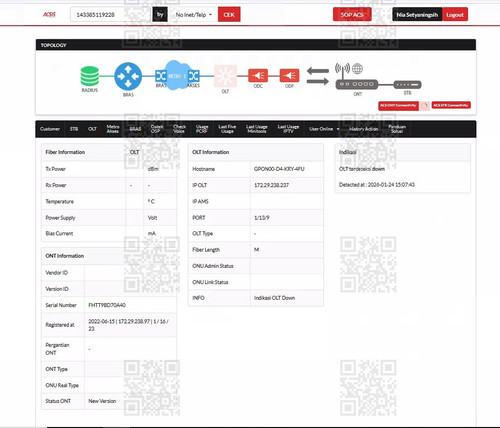
Task: Click the dark 'by' label box
Action: coord(160,15)
